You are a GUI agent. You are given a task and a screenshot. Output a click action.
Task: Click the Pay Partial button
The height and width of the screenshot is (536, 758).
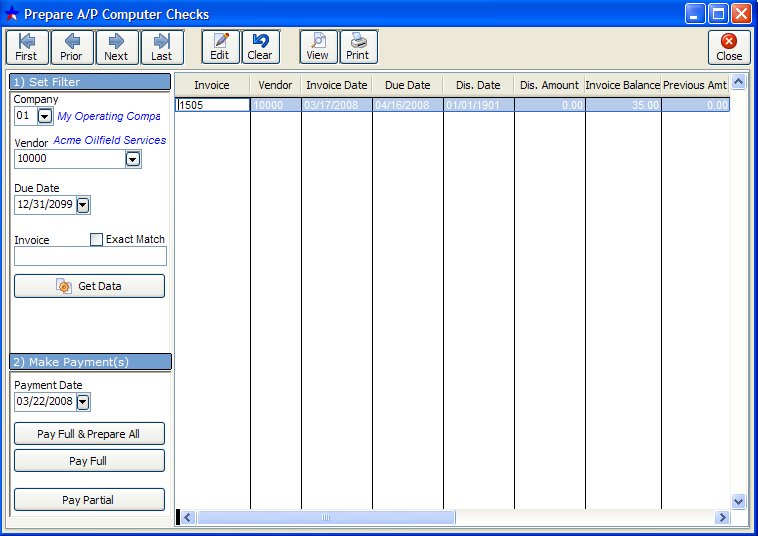pyautogui.click(x=89, y=500)
